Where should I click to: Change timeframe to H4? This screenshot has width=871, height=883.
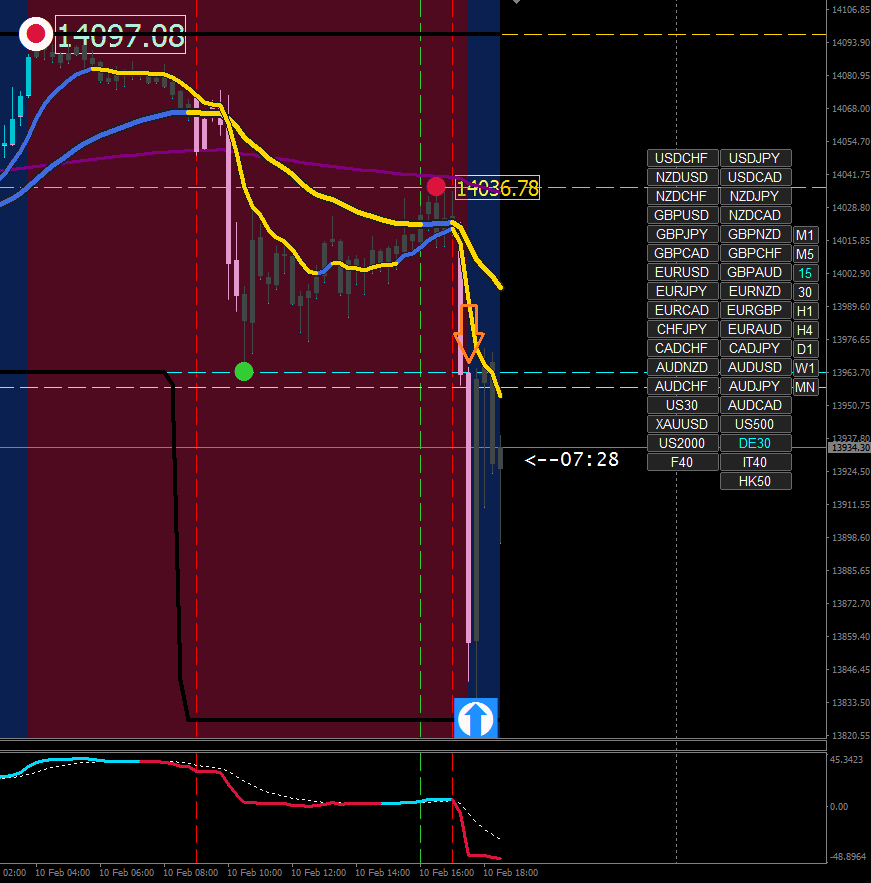point(805,331)
